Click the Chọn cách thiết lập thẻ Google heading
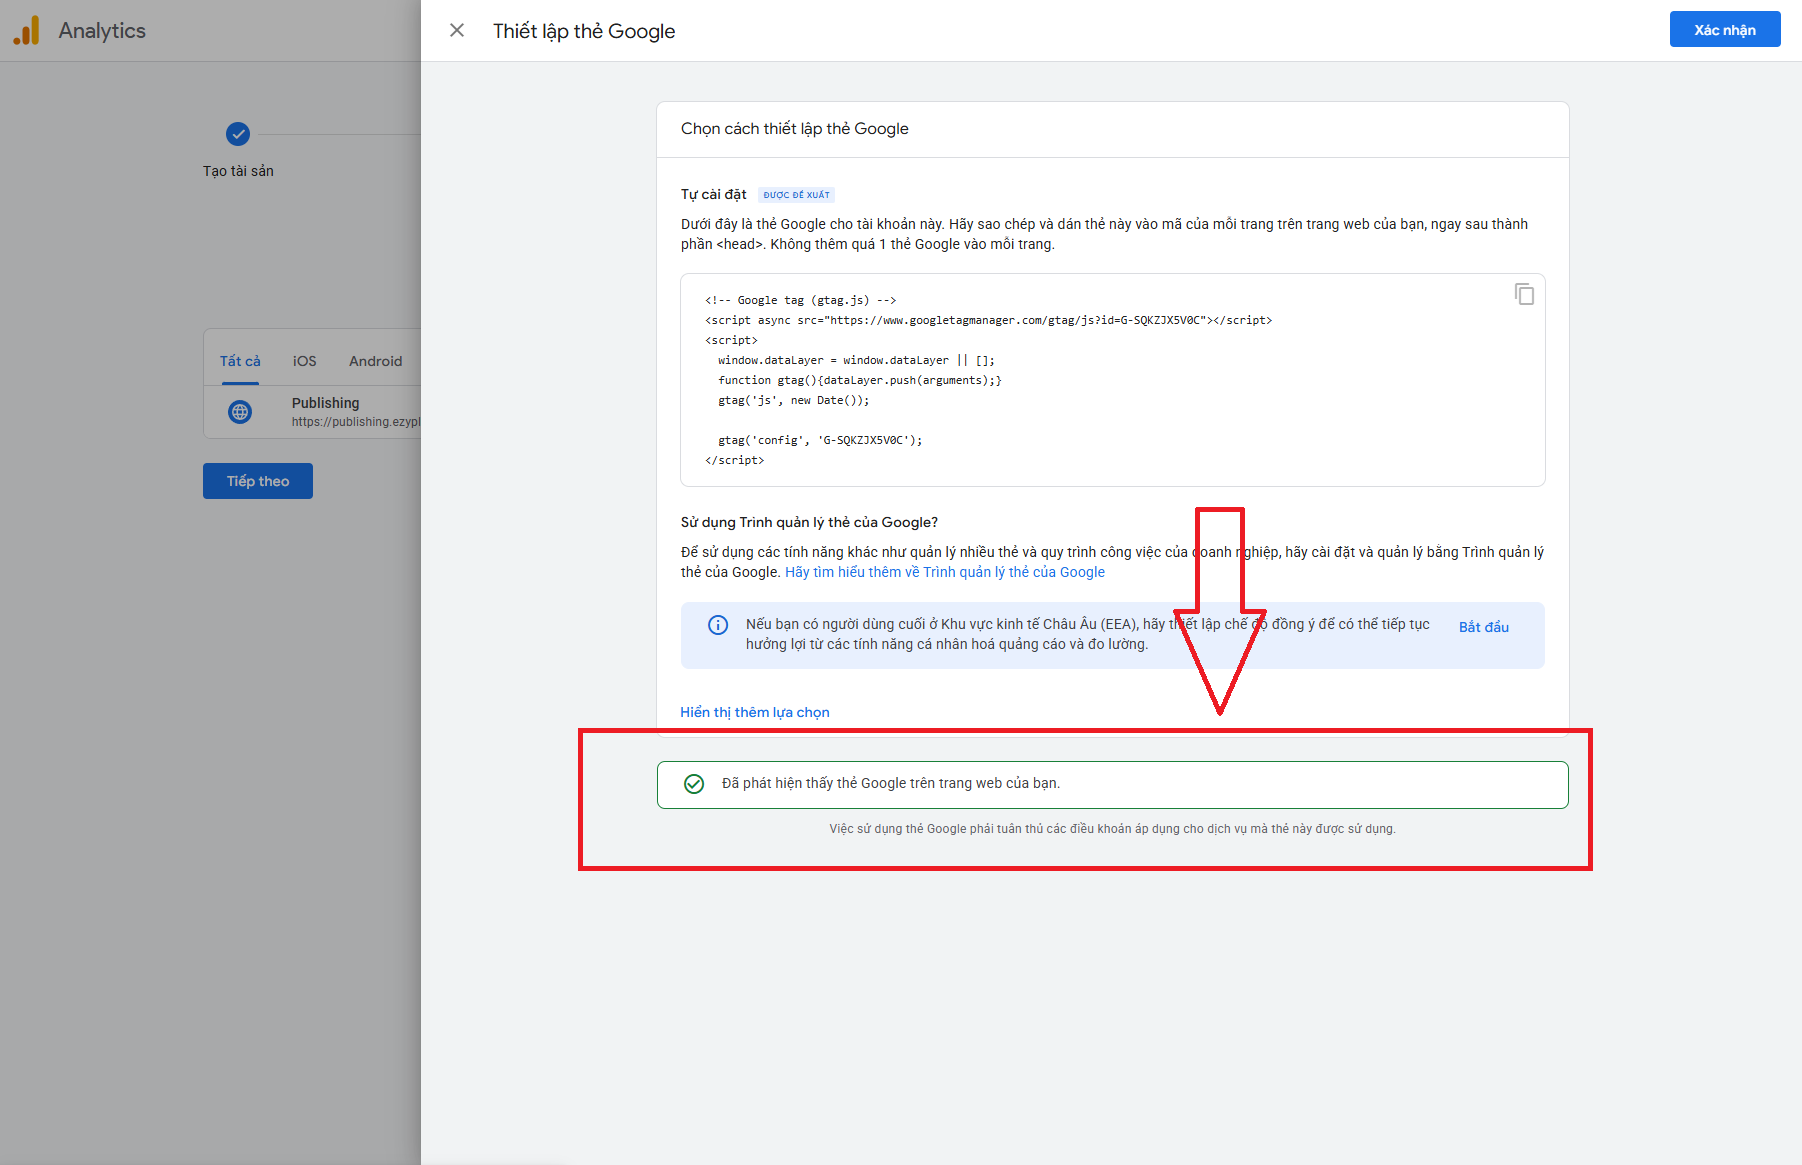 (x=794, y=129)
